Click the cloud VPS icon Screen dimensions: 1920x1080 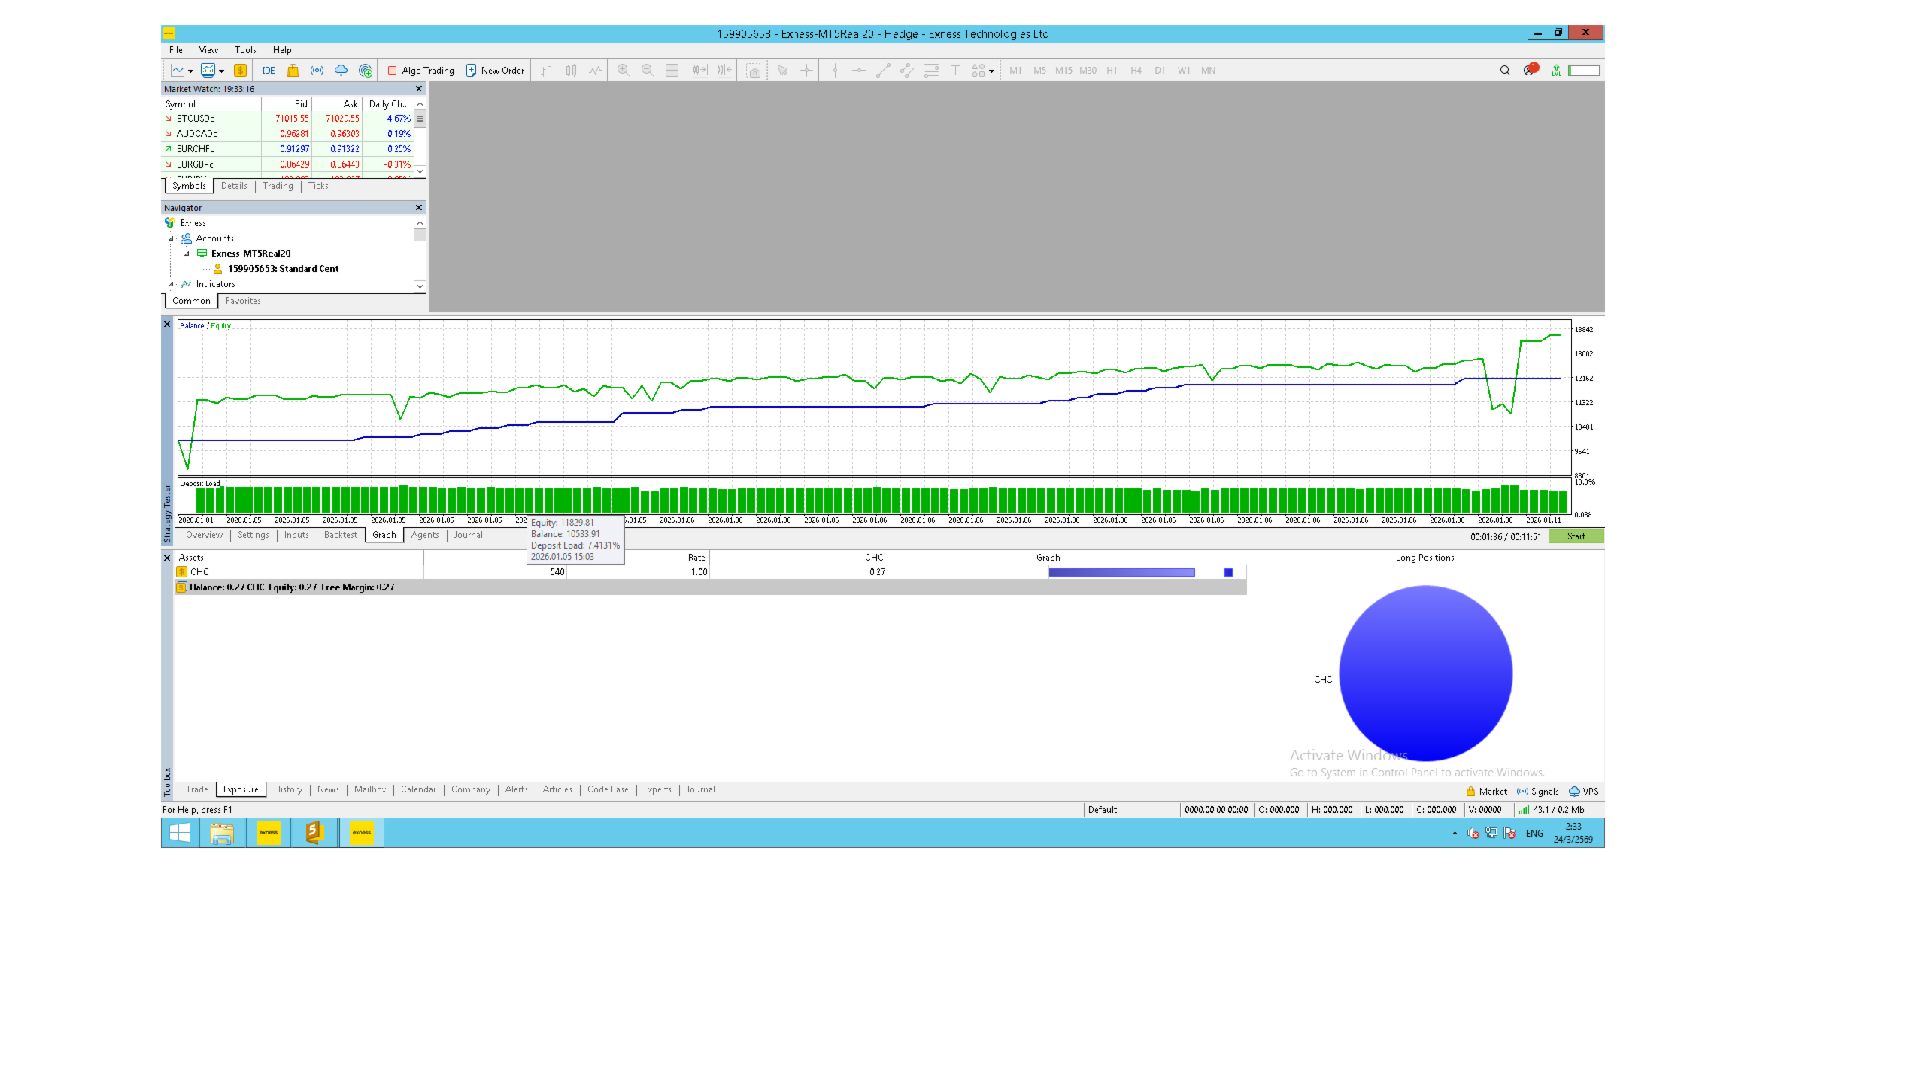coord(341,71)
